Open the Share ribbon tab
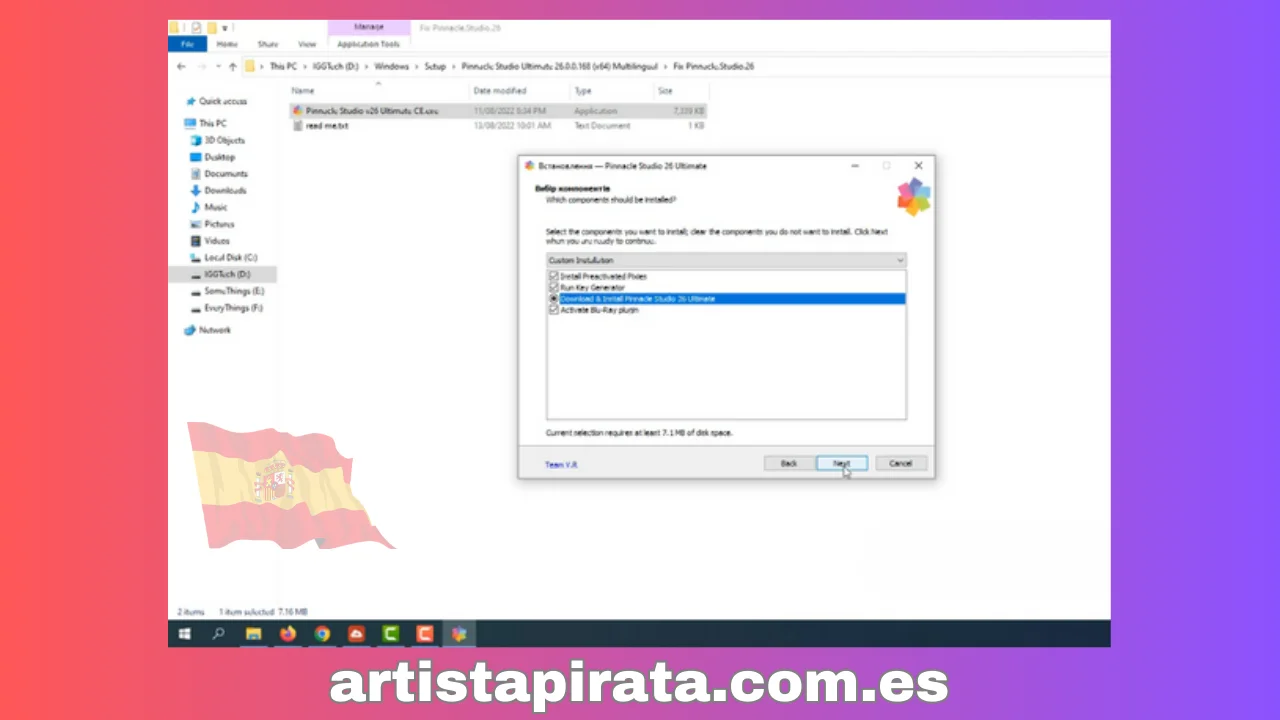 pos(268,44)
